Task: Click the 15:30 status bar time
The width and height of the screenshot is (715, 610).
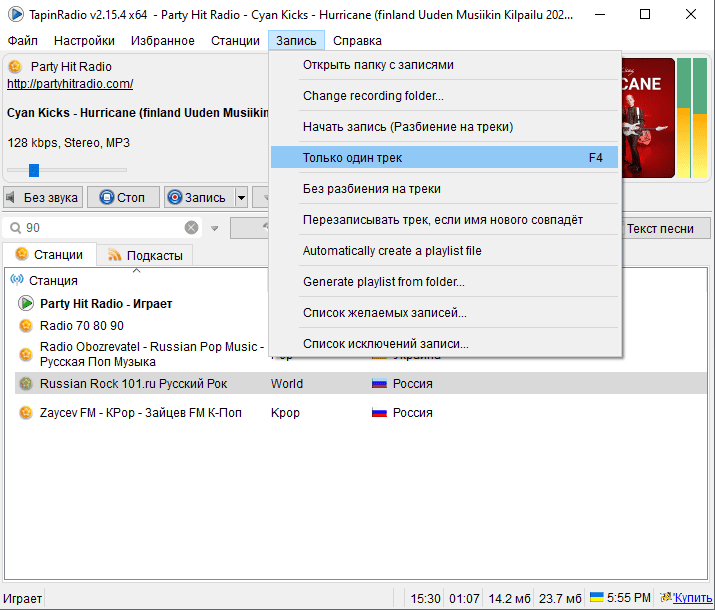Action: tap(425, 598)
